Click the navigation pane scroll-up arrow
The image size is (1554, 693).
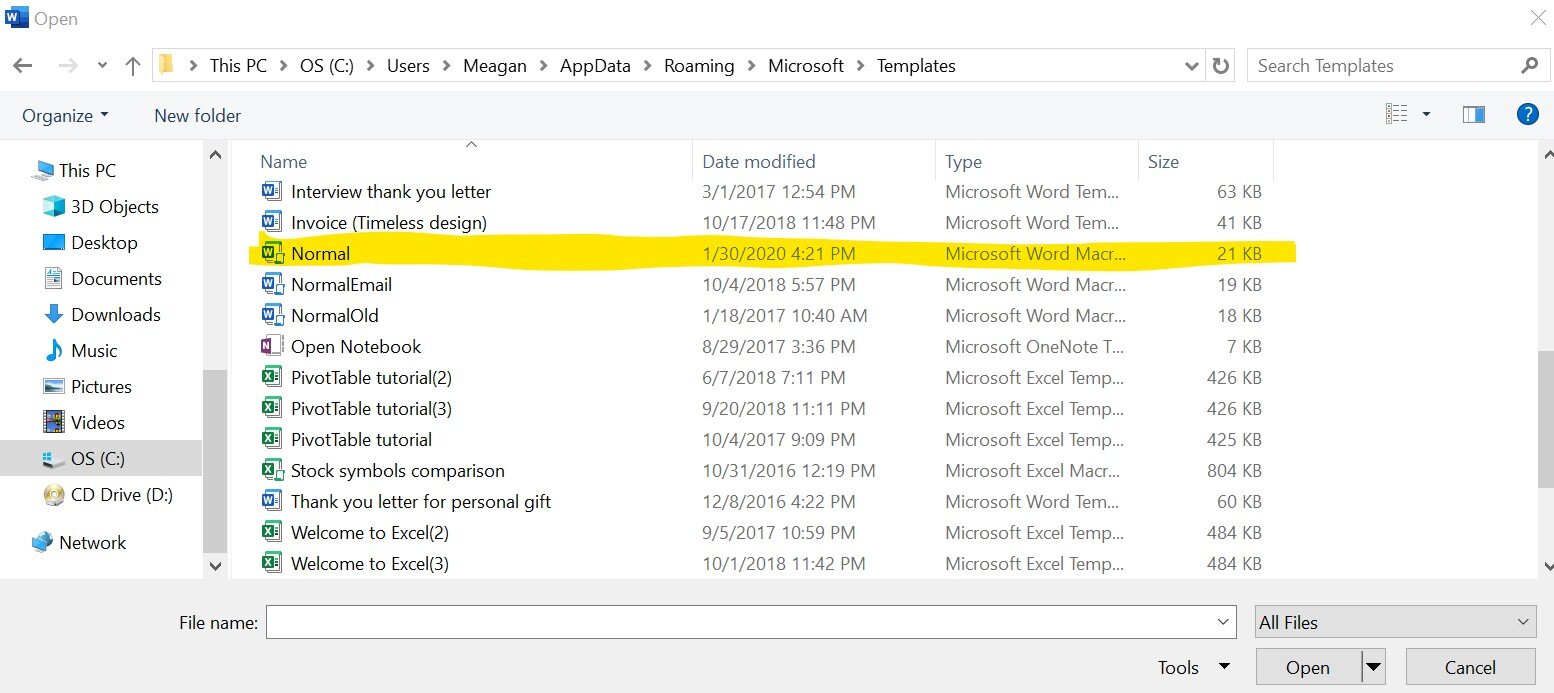click(x=215, y=155)
